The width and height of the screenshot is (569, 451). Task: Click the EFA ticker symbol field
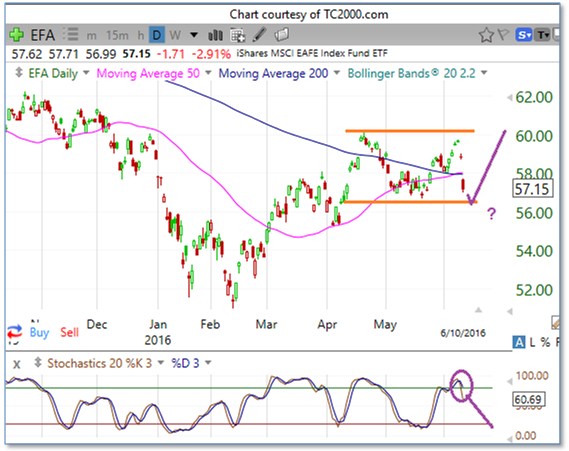[42, 35]
